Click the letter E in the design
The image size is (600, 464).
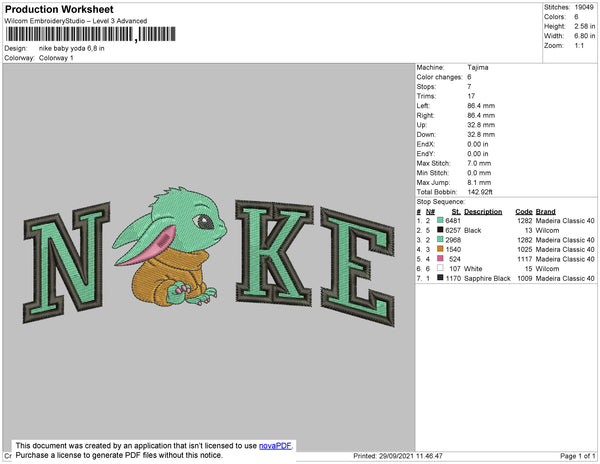pyautogui.click(x=358, y=267)
